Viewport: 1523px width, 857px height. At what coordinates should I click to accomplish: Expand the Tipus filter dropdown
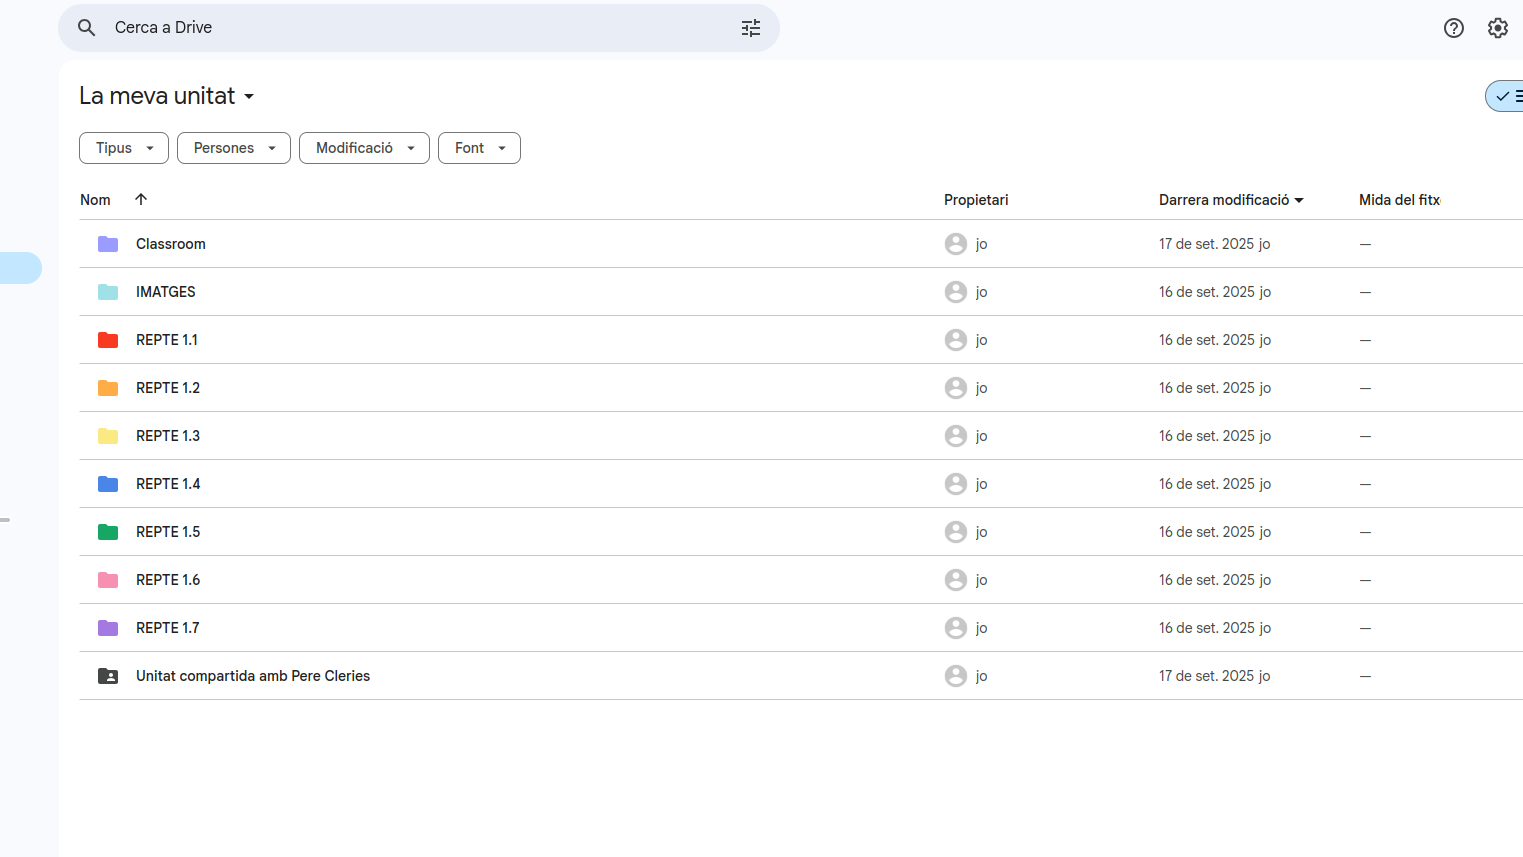tap(124, 148)
